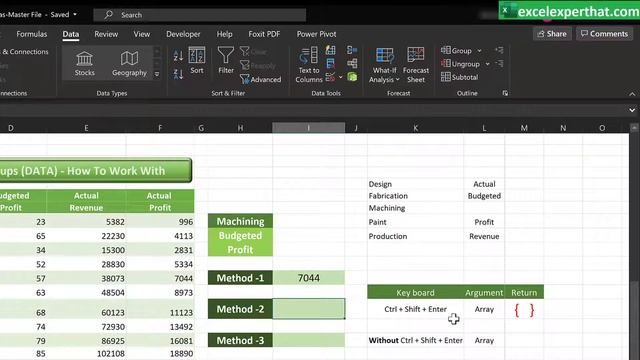Select column header K

coord(416,128)
